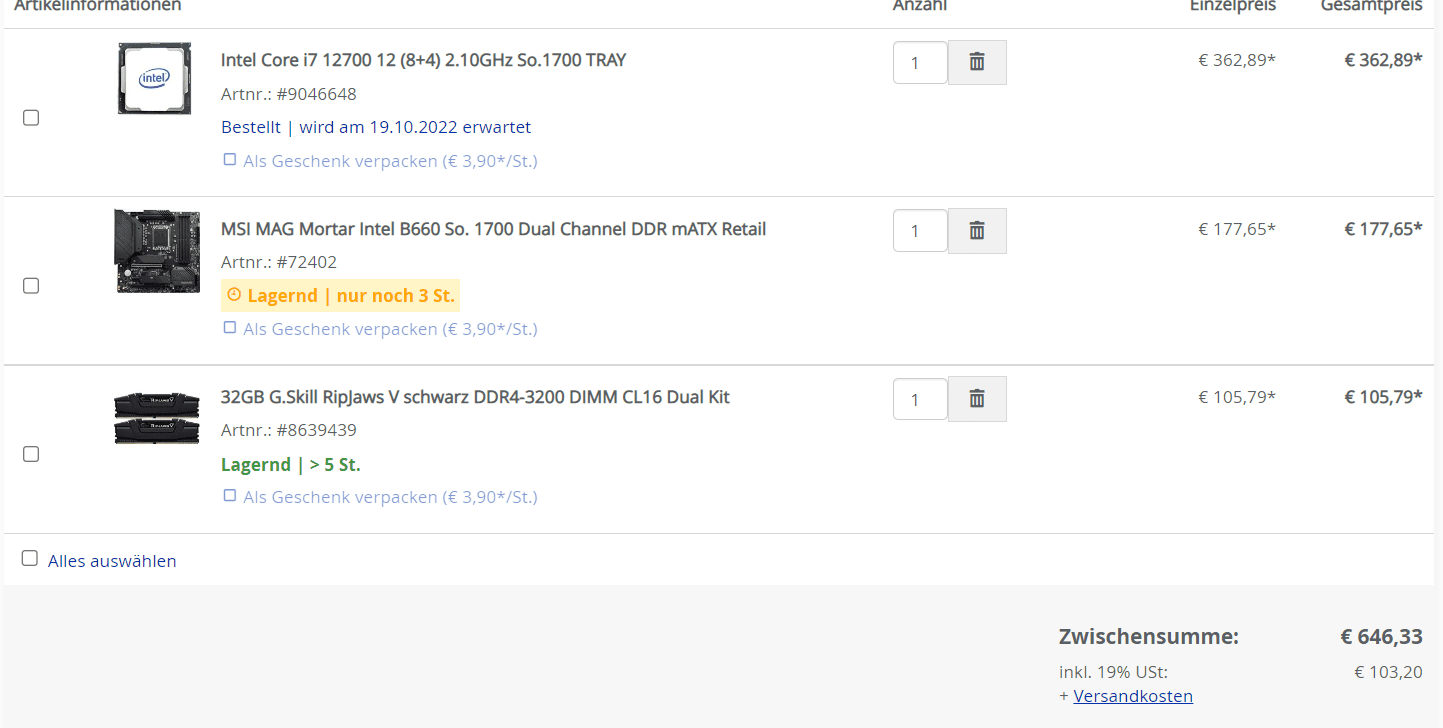Click the Zwischensumme amount € 646,33
Viewport: 1443px width, 728px height.
pos(1381,637)
